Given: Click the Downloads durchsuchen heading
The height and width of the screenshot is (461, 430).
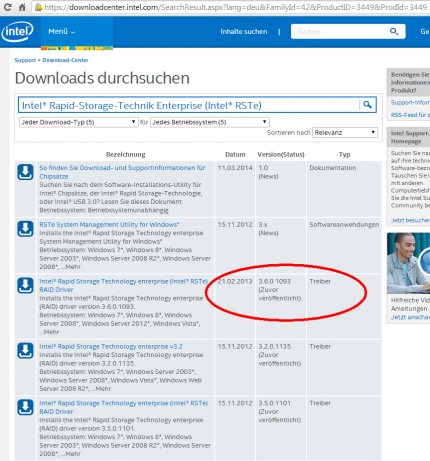Looking at the screenshot, I should 102,78.
